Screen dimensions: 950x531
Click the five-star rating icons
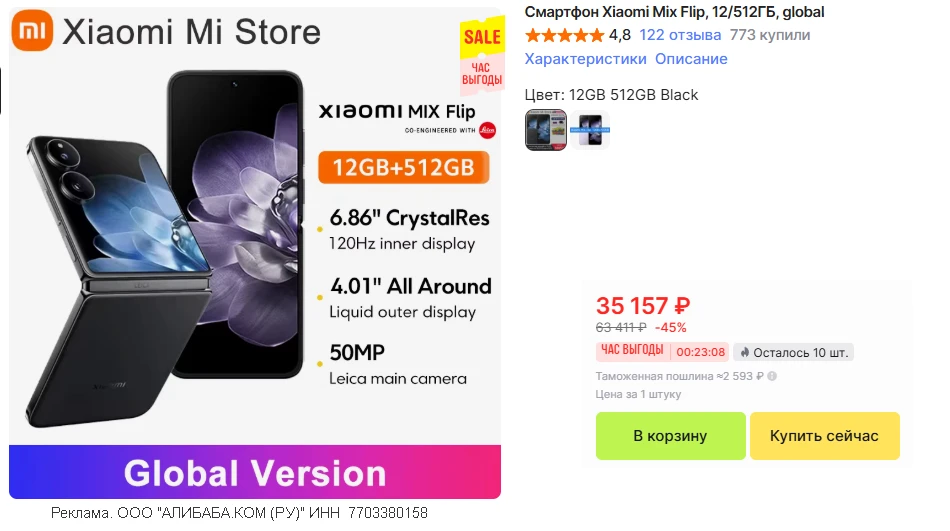pyautogui.click(x=564, y=35)
